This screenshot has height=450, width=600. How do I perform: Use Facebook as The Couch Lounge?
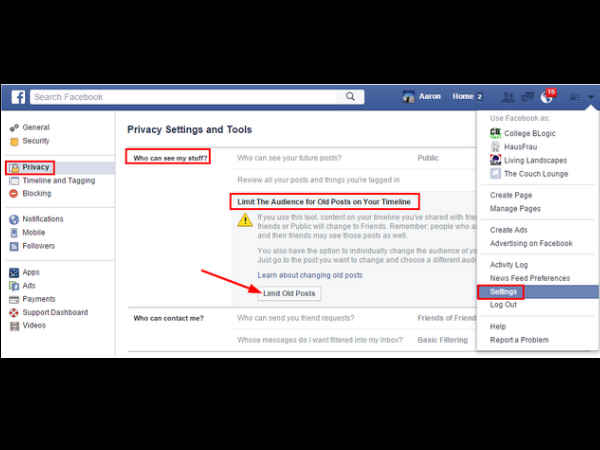pos(536,174)
